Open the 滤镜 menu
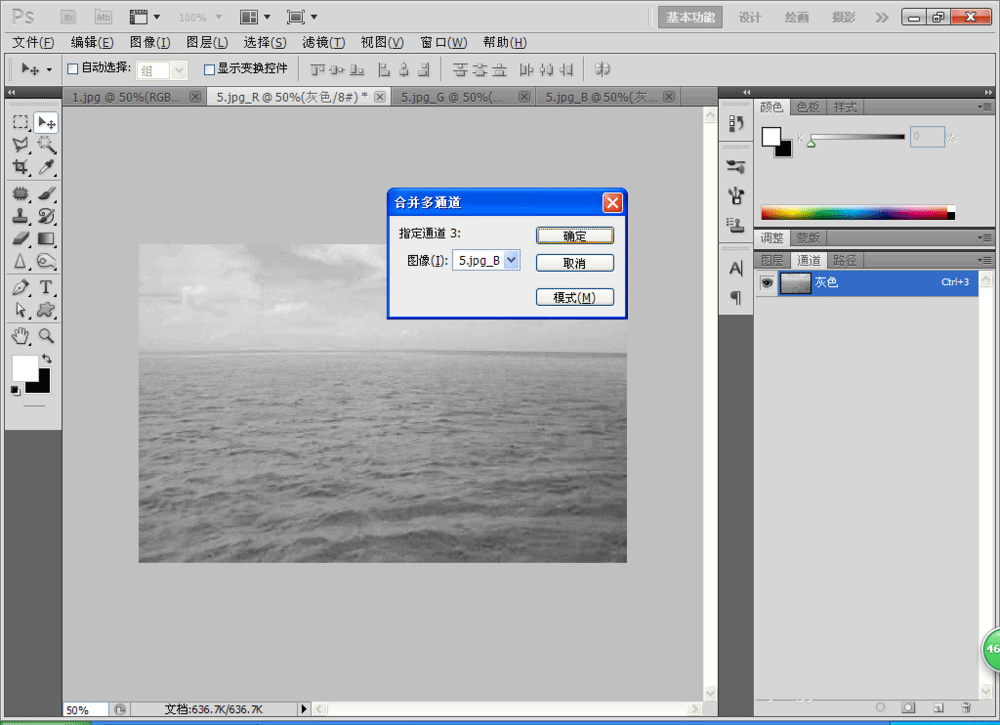Image resolution: width=1000 pixels, height=725 pixels. [322, 42]
